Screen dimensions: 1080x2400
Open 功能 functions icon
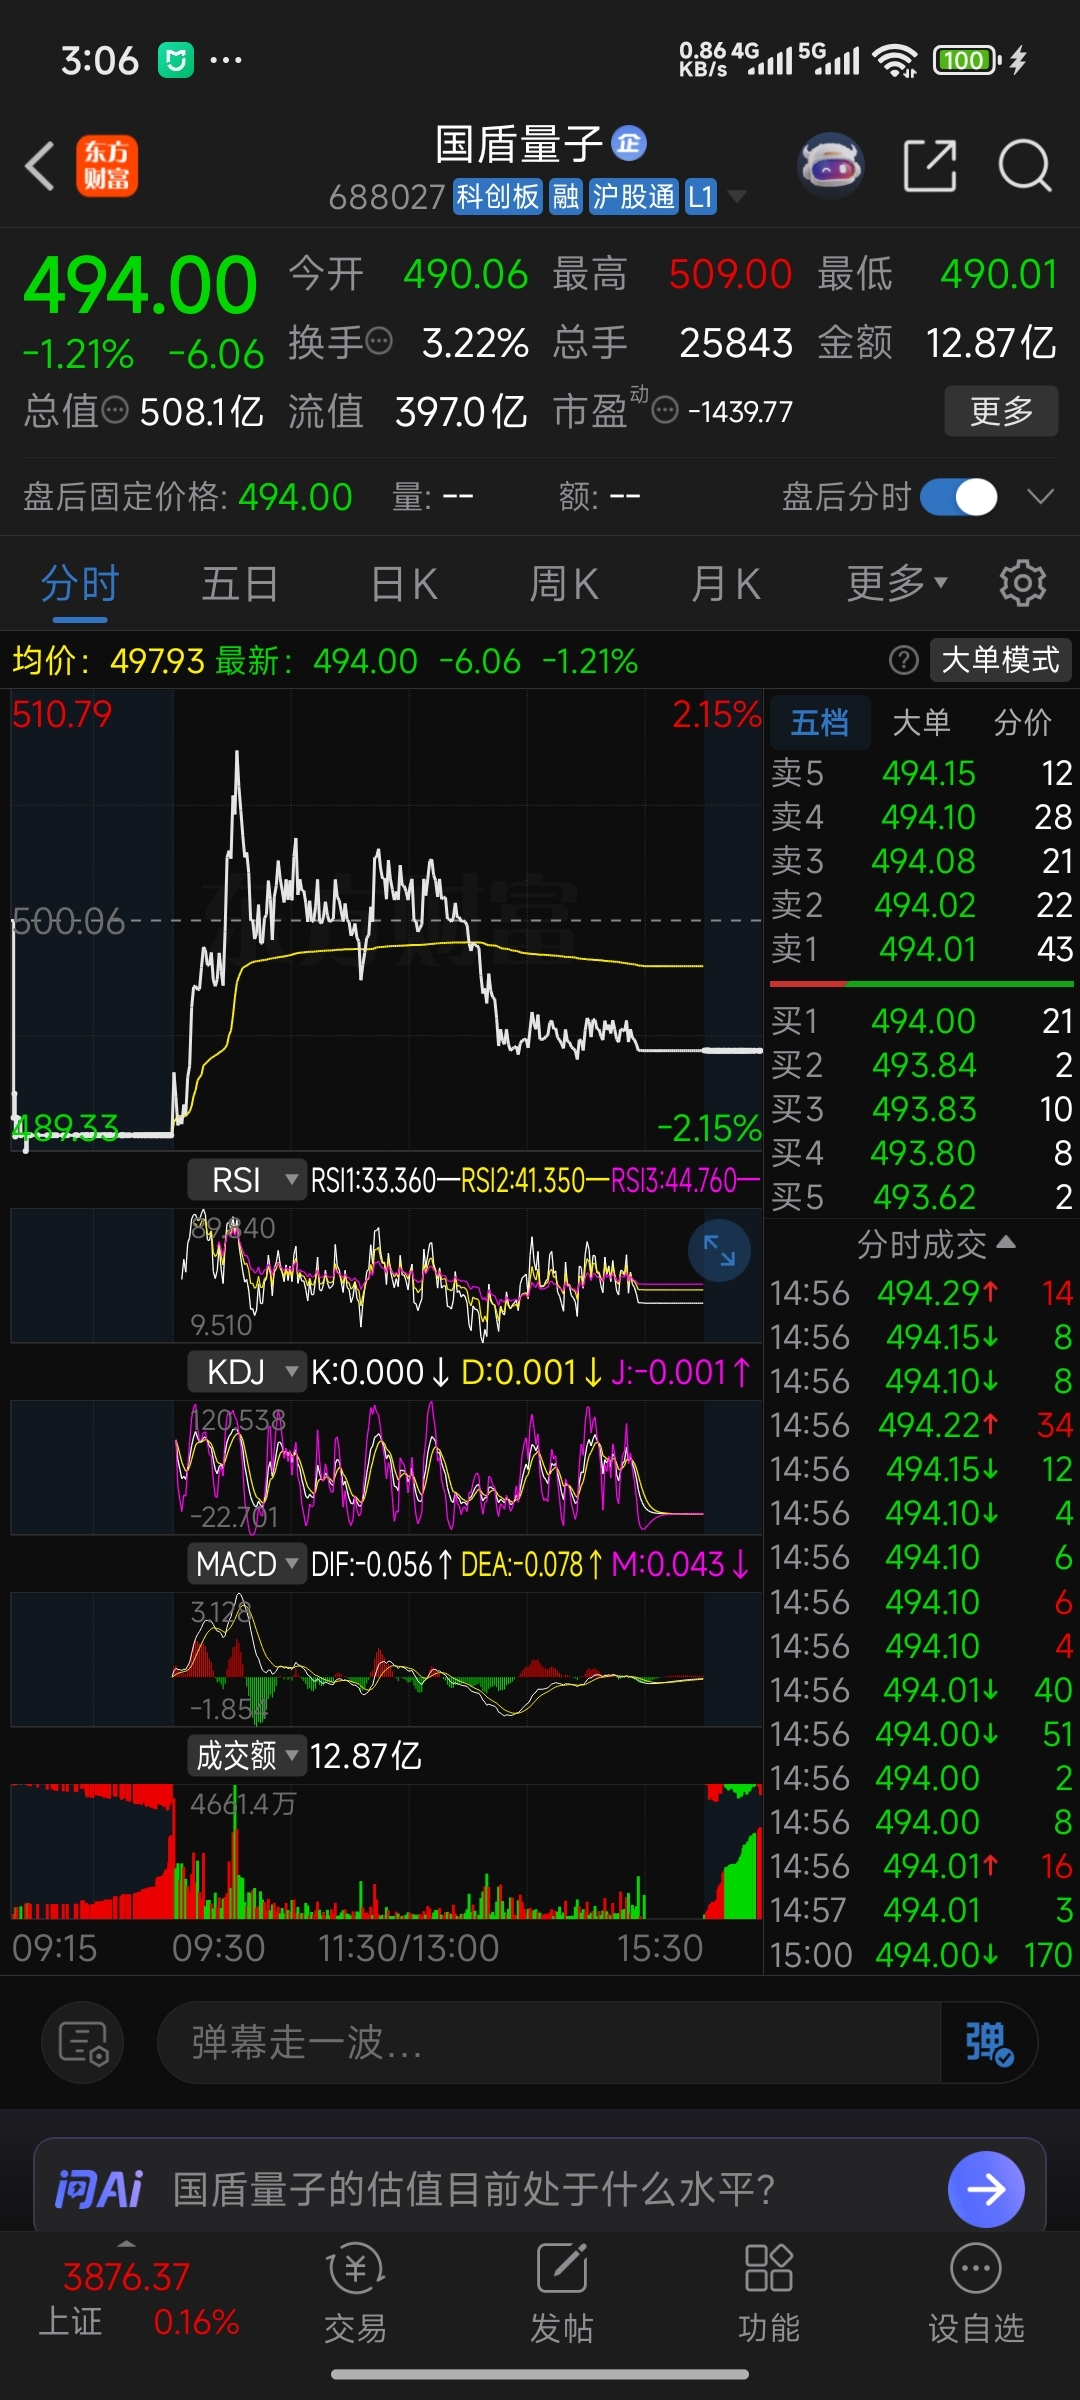click(769, 2293)
